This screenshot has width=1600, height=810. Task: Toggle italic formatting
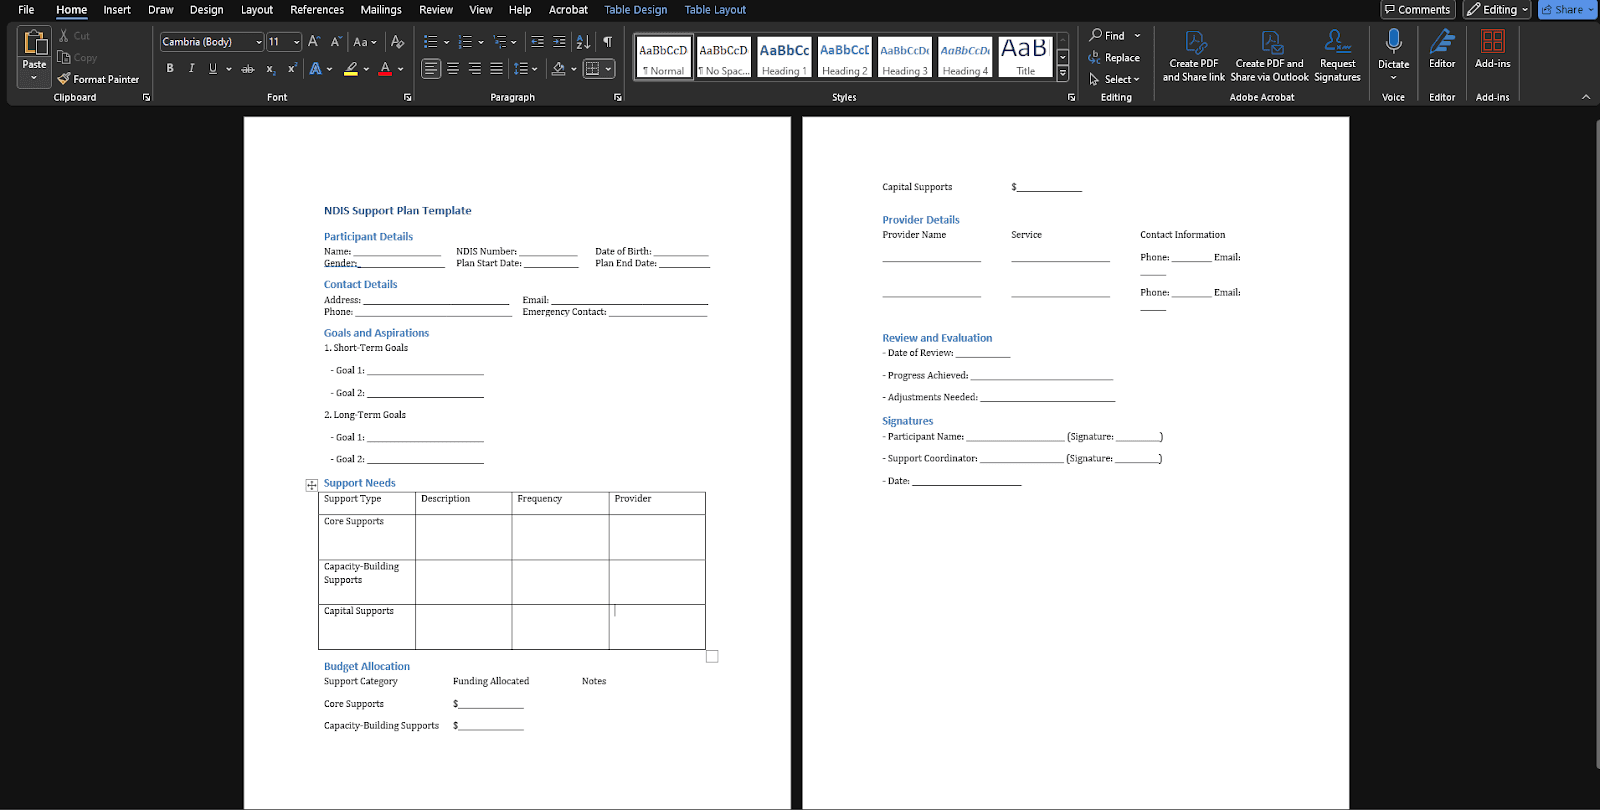point(191,69)
